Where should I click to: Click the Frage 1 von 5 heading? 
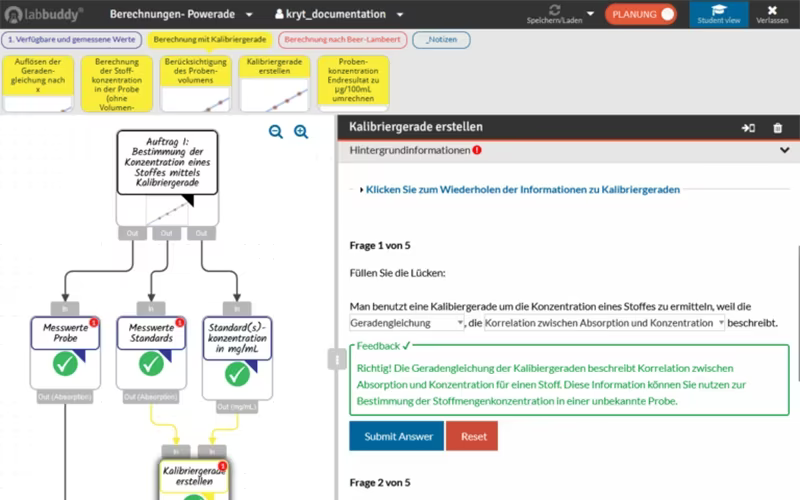(x=380, y=245)
